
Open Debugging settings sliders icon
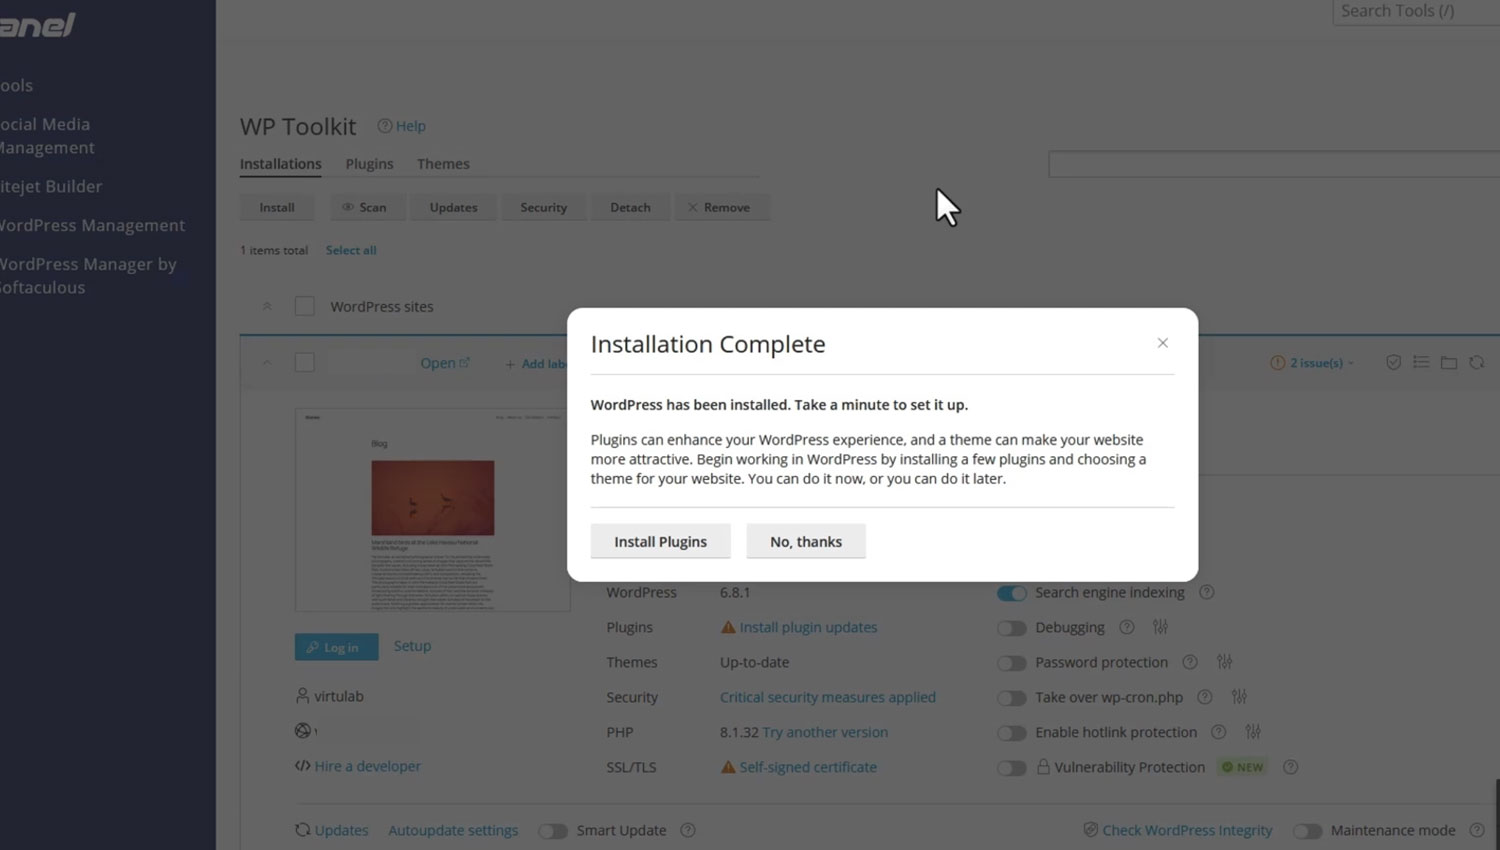click(1160, 627)
